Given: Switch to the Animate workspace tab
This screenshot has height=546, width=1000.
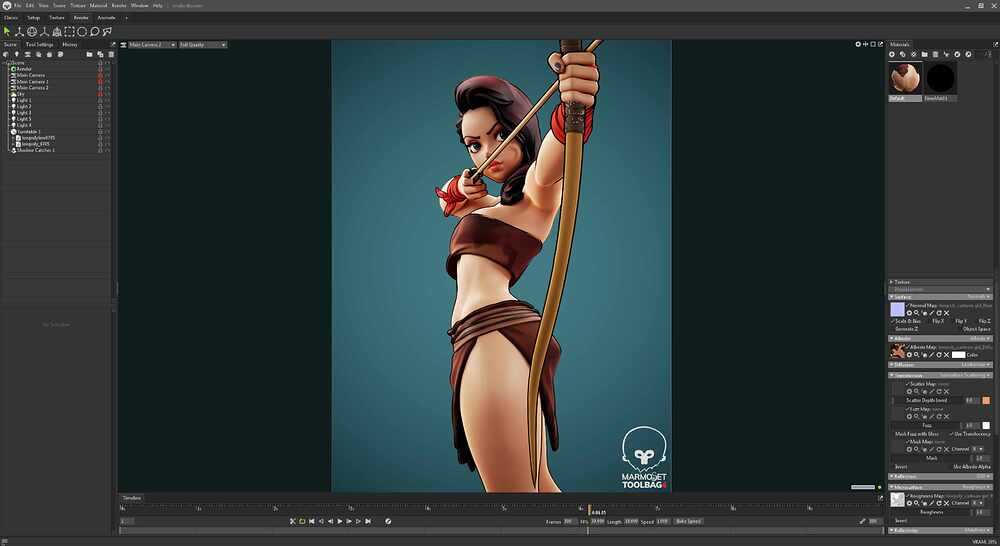Looking at the screenshot, I should click(x=106, y=18).
